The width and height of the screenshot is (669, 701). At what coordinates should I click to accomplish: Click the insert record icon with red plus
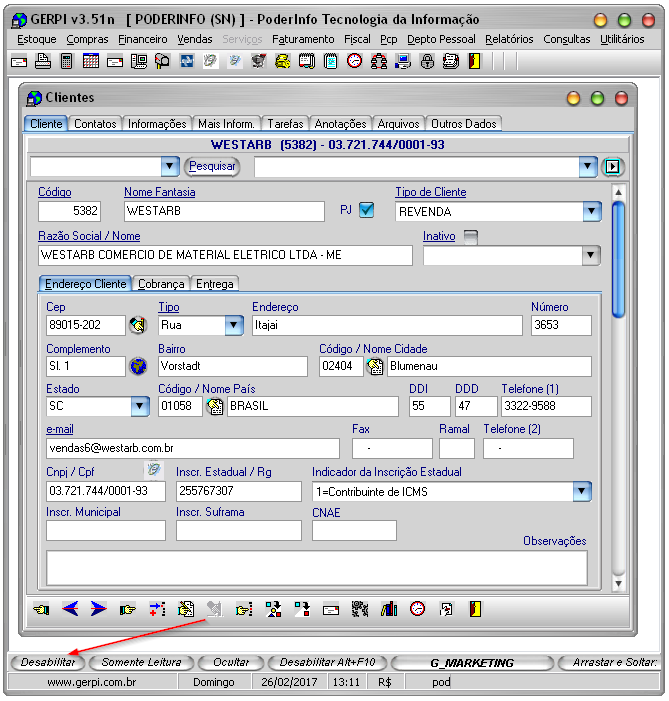[x=157, y=609]
